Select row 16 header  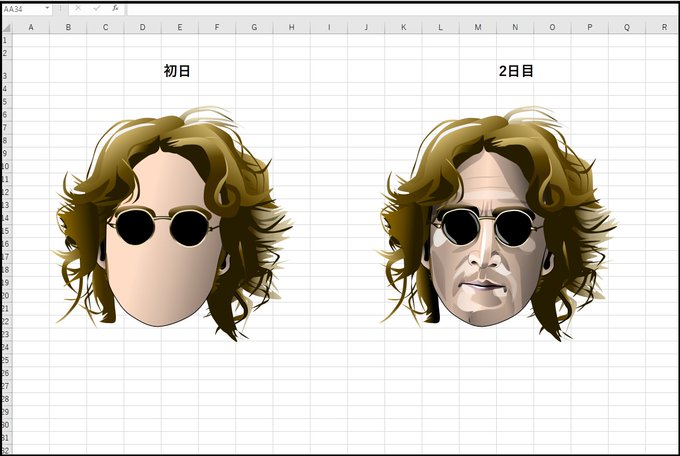coord(6,244)
